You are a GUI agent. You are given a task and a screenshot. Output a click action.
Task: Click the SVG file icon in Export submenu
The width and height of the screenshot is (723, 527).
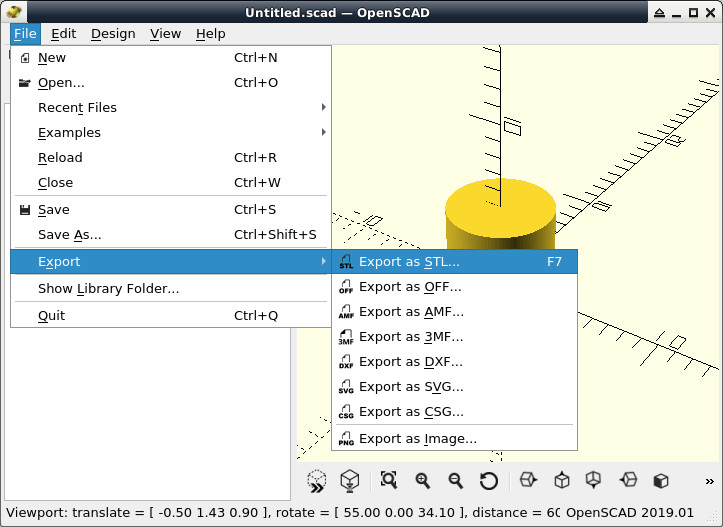pos(346,387)
